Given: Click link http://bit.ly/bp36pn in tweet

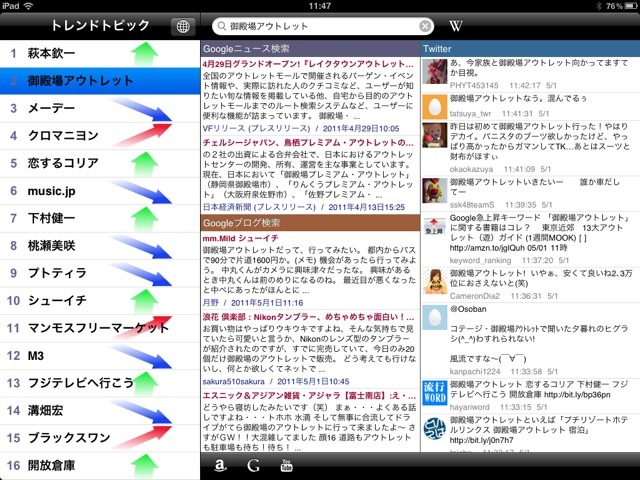Looking at the screenshot, I should pos(577,395).
